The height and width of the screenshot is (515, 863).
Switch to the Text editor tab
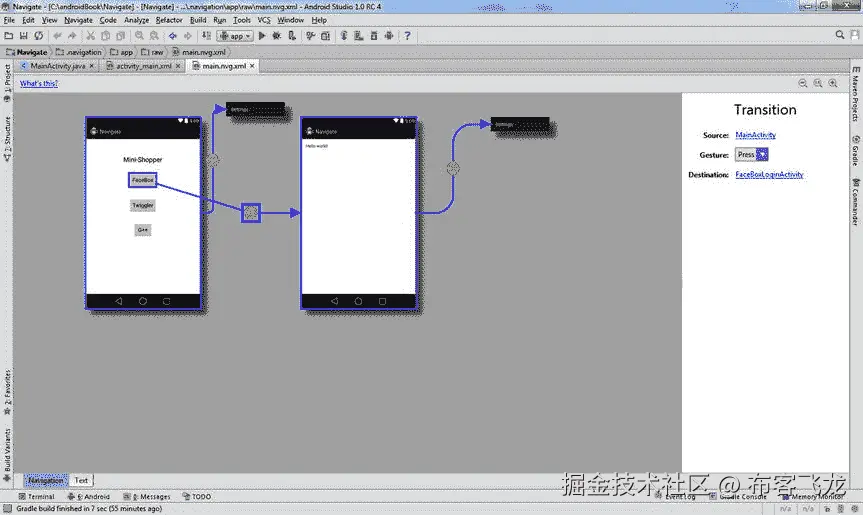pyautogui.click(x=81, y=480)
